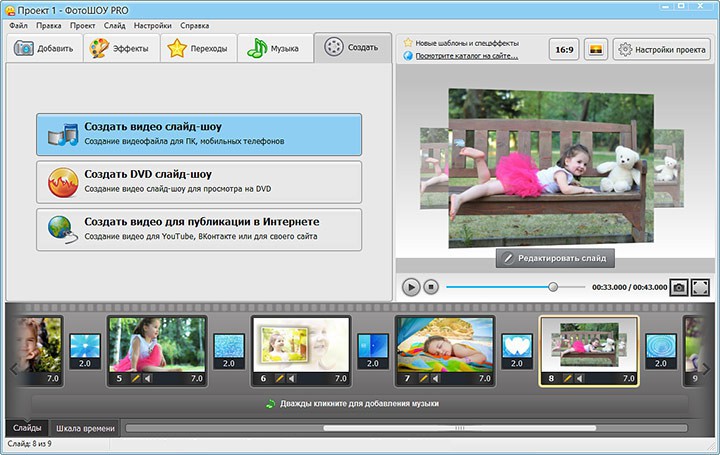Click pencil edit icon on slide 6
Viewport: 720px width, 455px height.
pos(280,379)
